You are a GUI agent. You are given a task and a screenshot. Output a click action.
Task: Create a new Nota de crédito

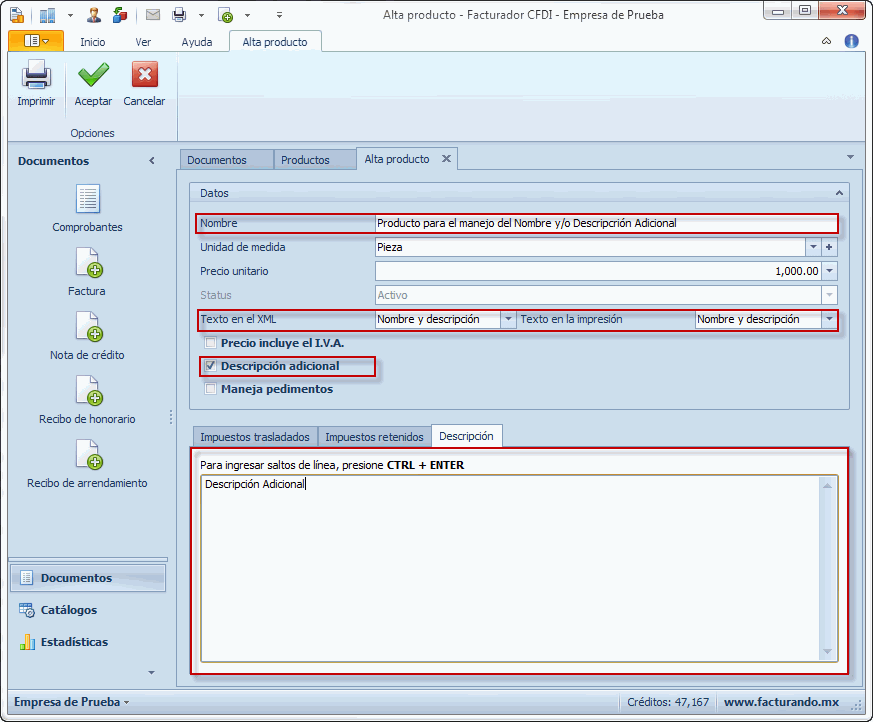point(88,327)
